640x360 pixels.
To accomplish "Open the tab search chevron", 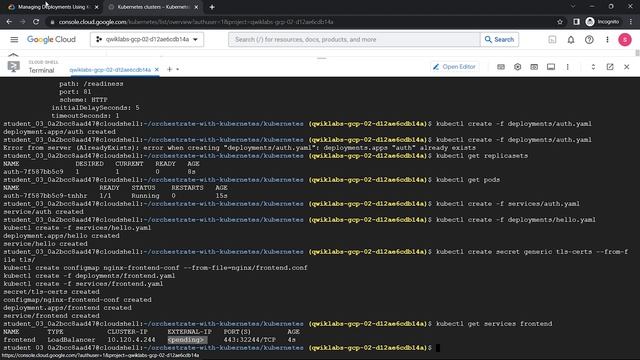I will pyautogui.click(x=573, y=7).
